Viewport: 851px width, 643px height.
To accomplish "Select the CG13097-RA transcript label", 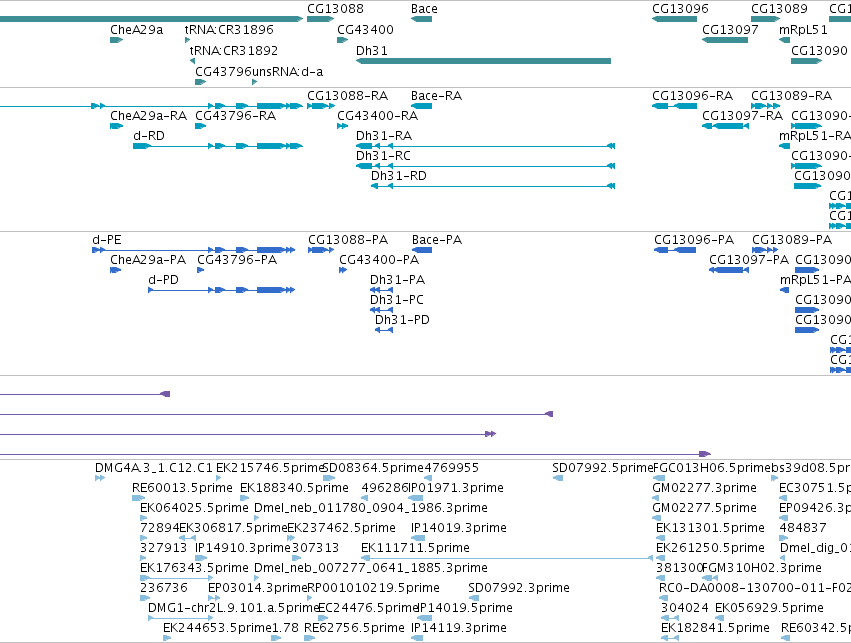I will [x=742, y=116].
